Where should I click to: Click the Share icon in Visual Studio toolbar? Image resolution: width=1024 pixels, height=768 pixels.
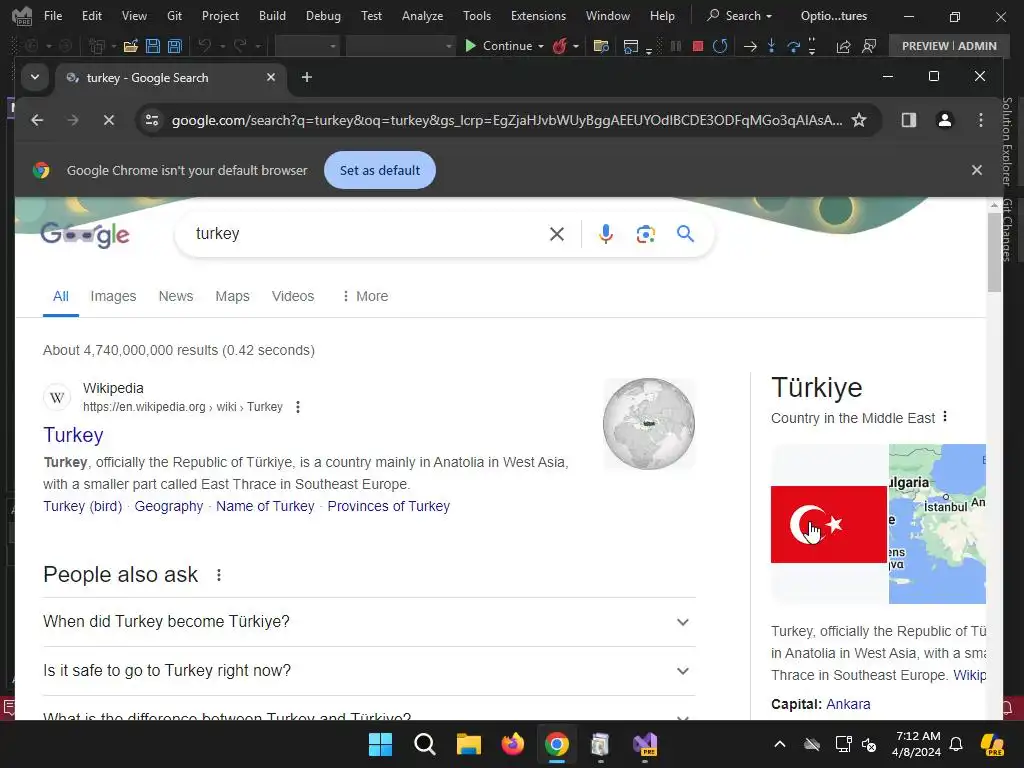[843, 46]
